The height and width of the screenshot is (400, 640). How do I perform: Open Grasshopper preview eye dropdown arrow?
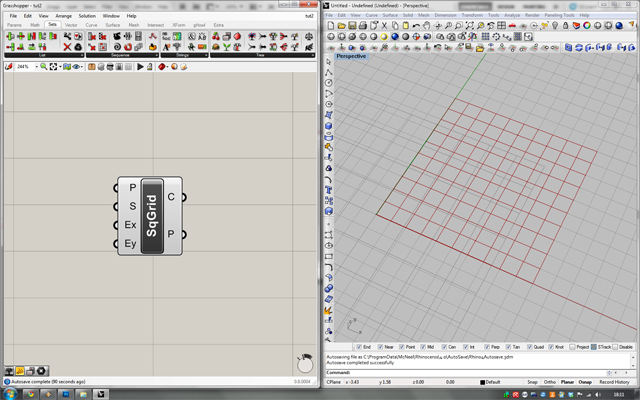[x=82, y=67]
